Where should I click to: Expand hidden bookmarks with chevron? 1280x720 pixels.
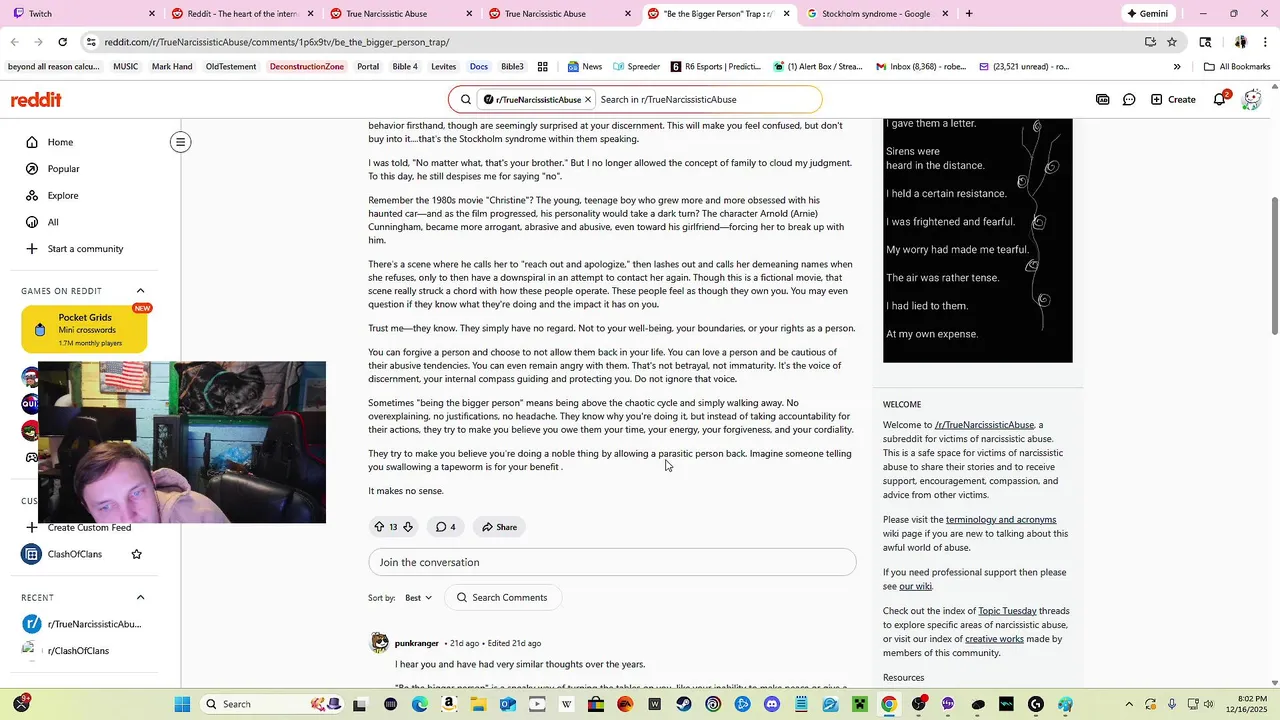coord(1177,67)
